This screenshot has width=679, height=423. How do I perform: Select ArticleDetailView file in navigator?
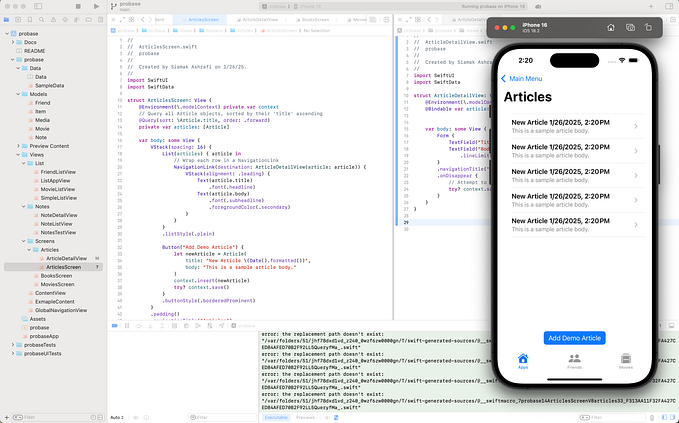click(x=66, y=258)
